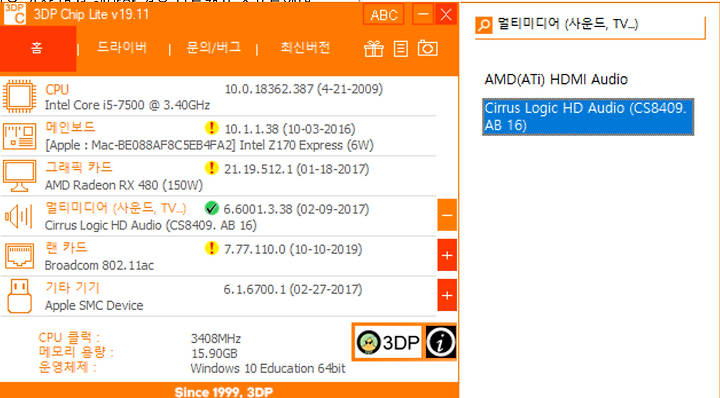Click the 기타 기기 USB stick icon
Image resolution: width=720 pixels, height=398 pixels.
click(x=19, y=296)
